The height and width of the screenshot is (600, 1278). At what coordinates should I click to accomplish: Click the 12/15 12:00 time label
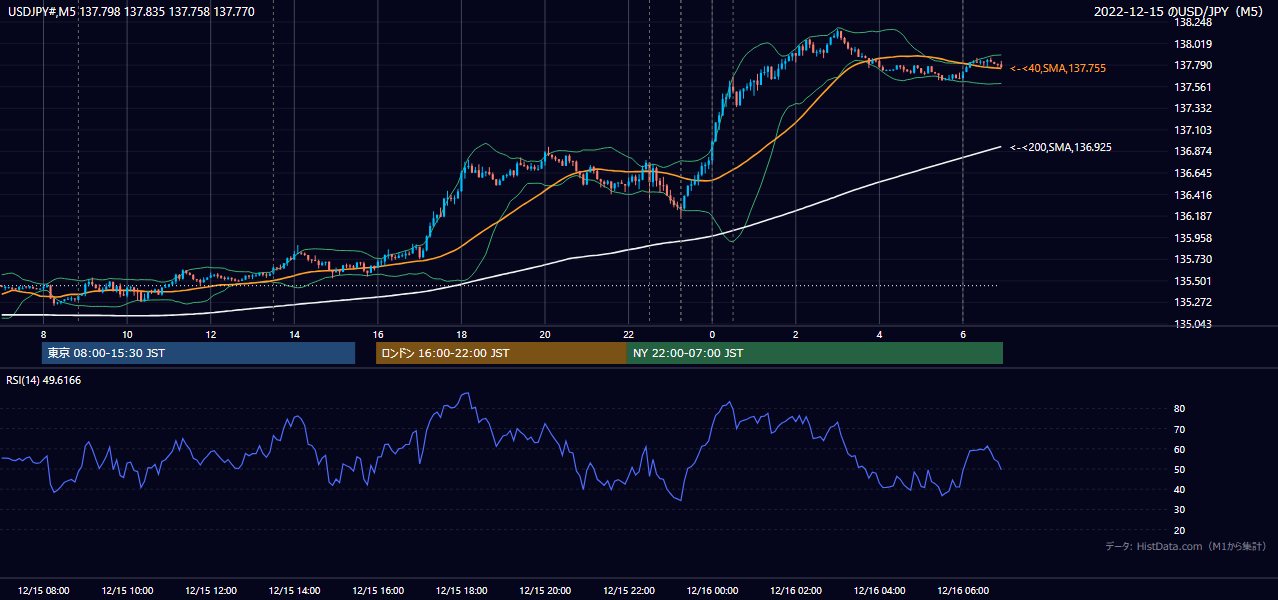click(211, 591)
